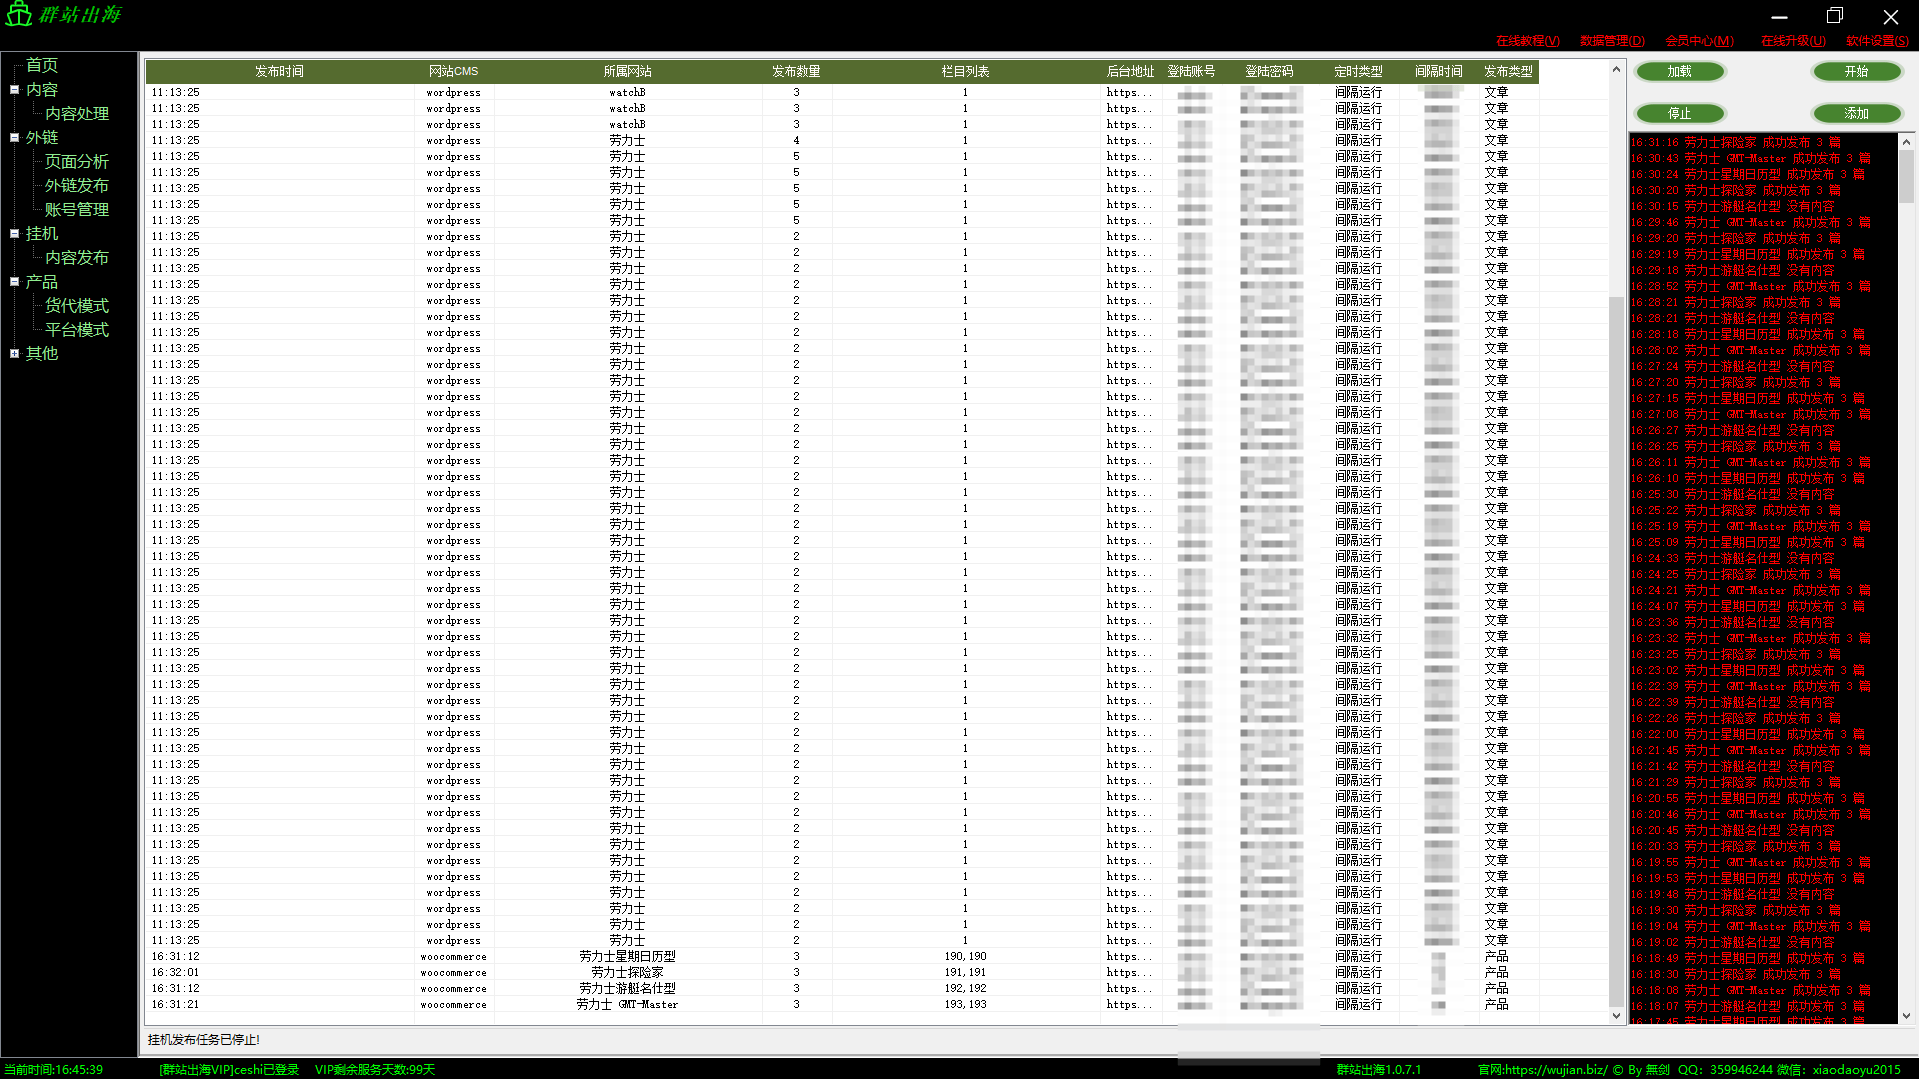Image resolution: width=1919 pixels, height=1079 pixels.
Task: Sort by the 后台地址 column header
Action: (1130, 72)
